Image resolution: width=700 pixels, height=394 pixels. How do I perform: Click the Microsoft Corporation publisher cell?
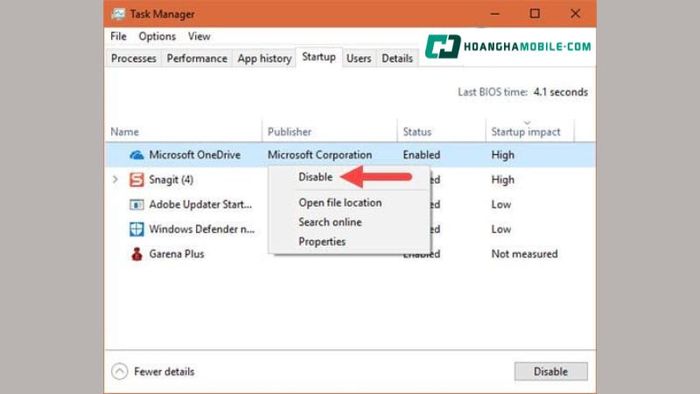point(320,155)
